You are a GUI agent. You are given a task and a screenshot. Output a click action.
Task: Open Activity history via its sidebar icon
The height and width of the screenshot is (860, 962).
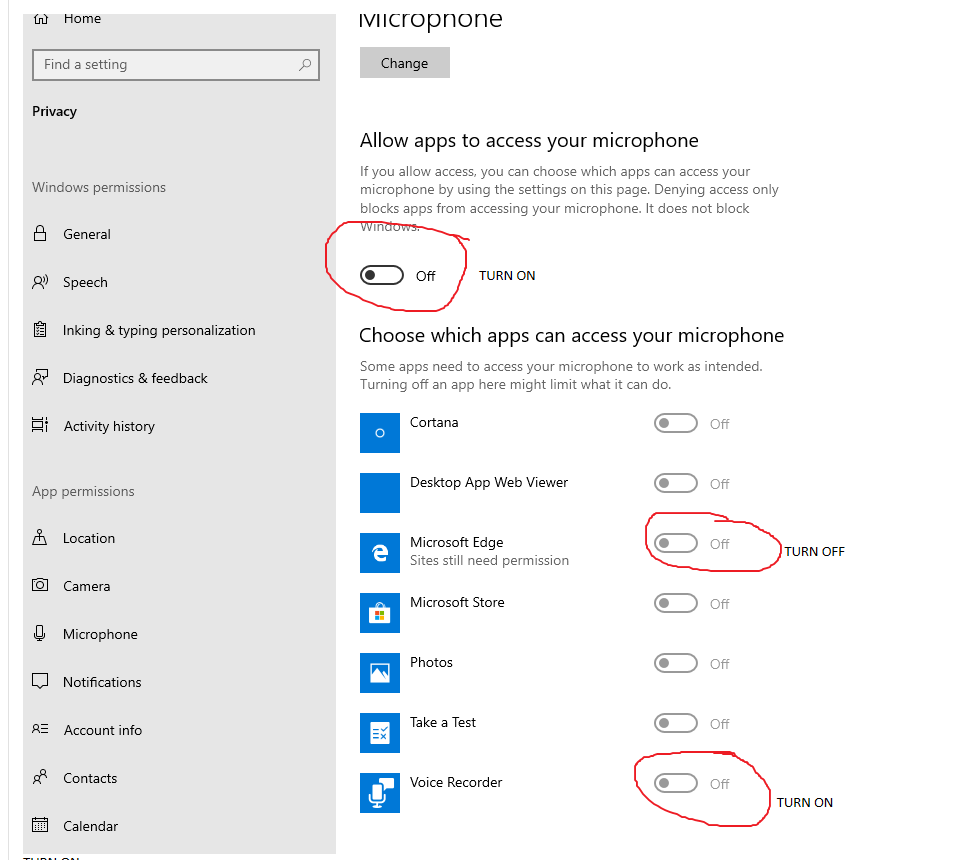click(40, 426)
